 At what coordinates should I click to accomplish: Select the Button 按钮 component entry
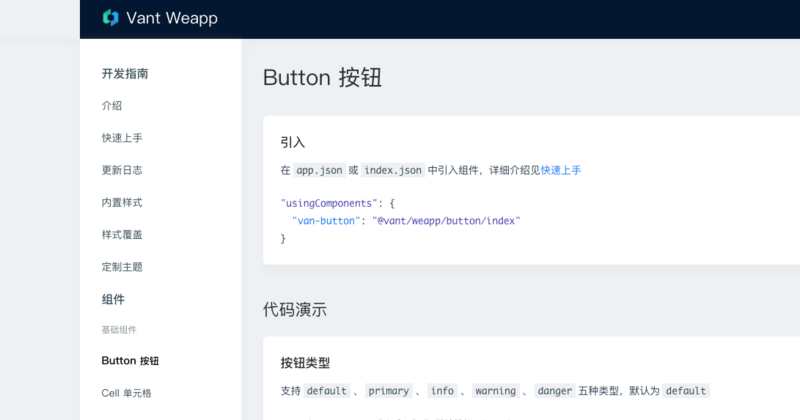[130, 361]
